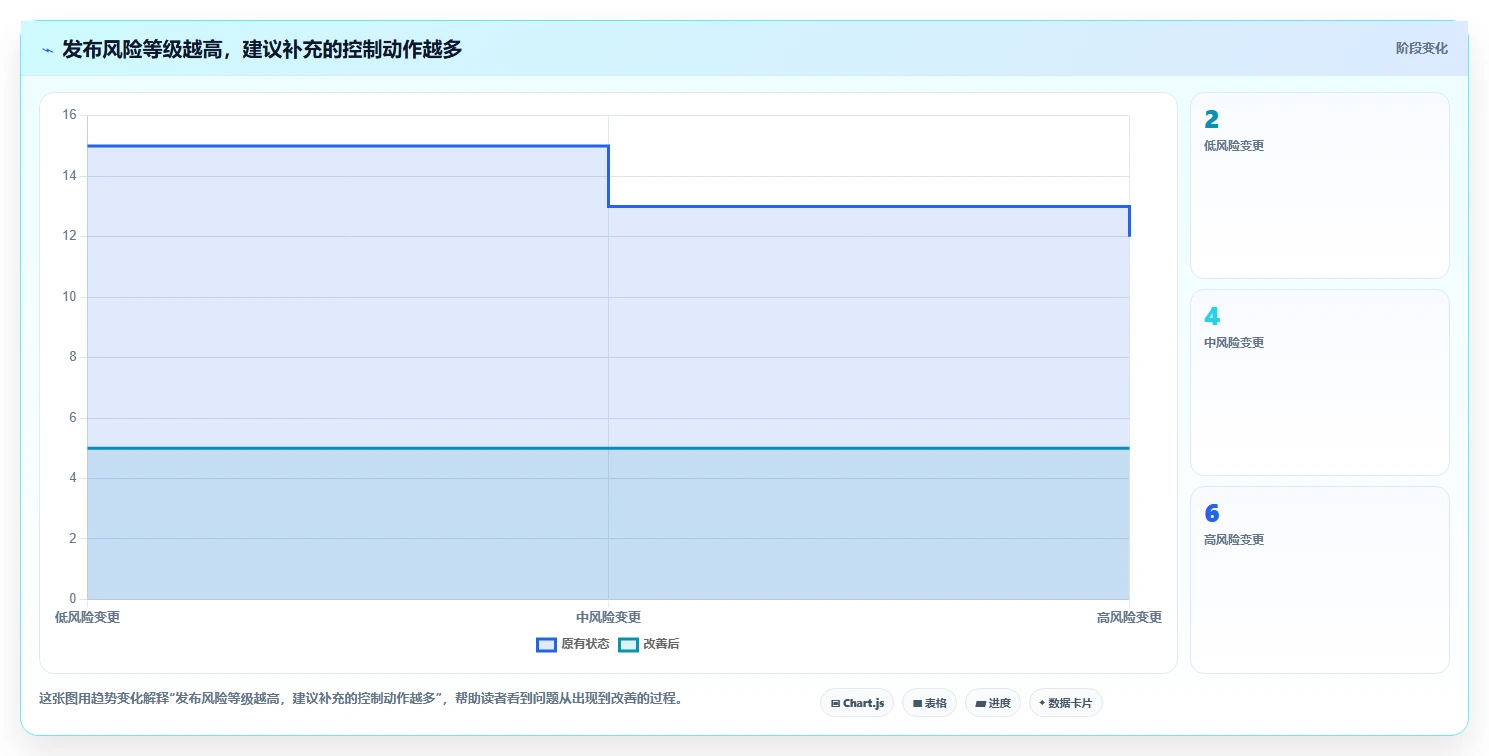
Task: Toggle the 改善后 legend item
Action: (x=649, y=644)
